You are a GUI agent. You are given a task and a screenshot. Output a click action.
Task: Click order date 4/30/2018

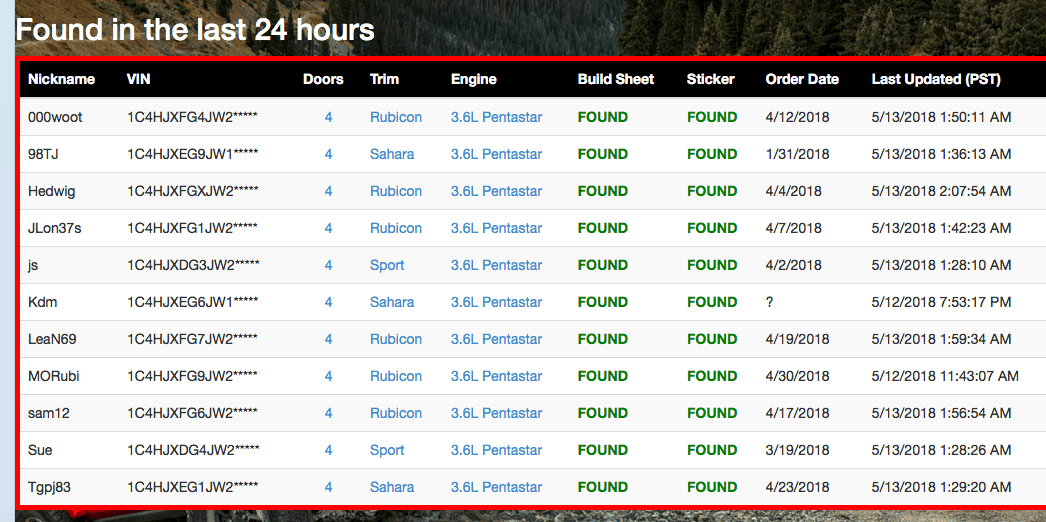(x=797, y=376)
